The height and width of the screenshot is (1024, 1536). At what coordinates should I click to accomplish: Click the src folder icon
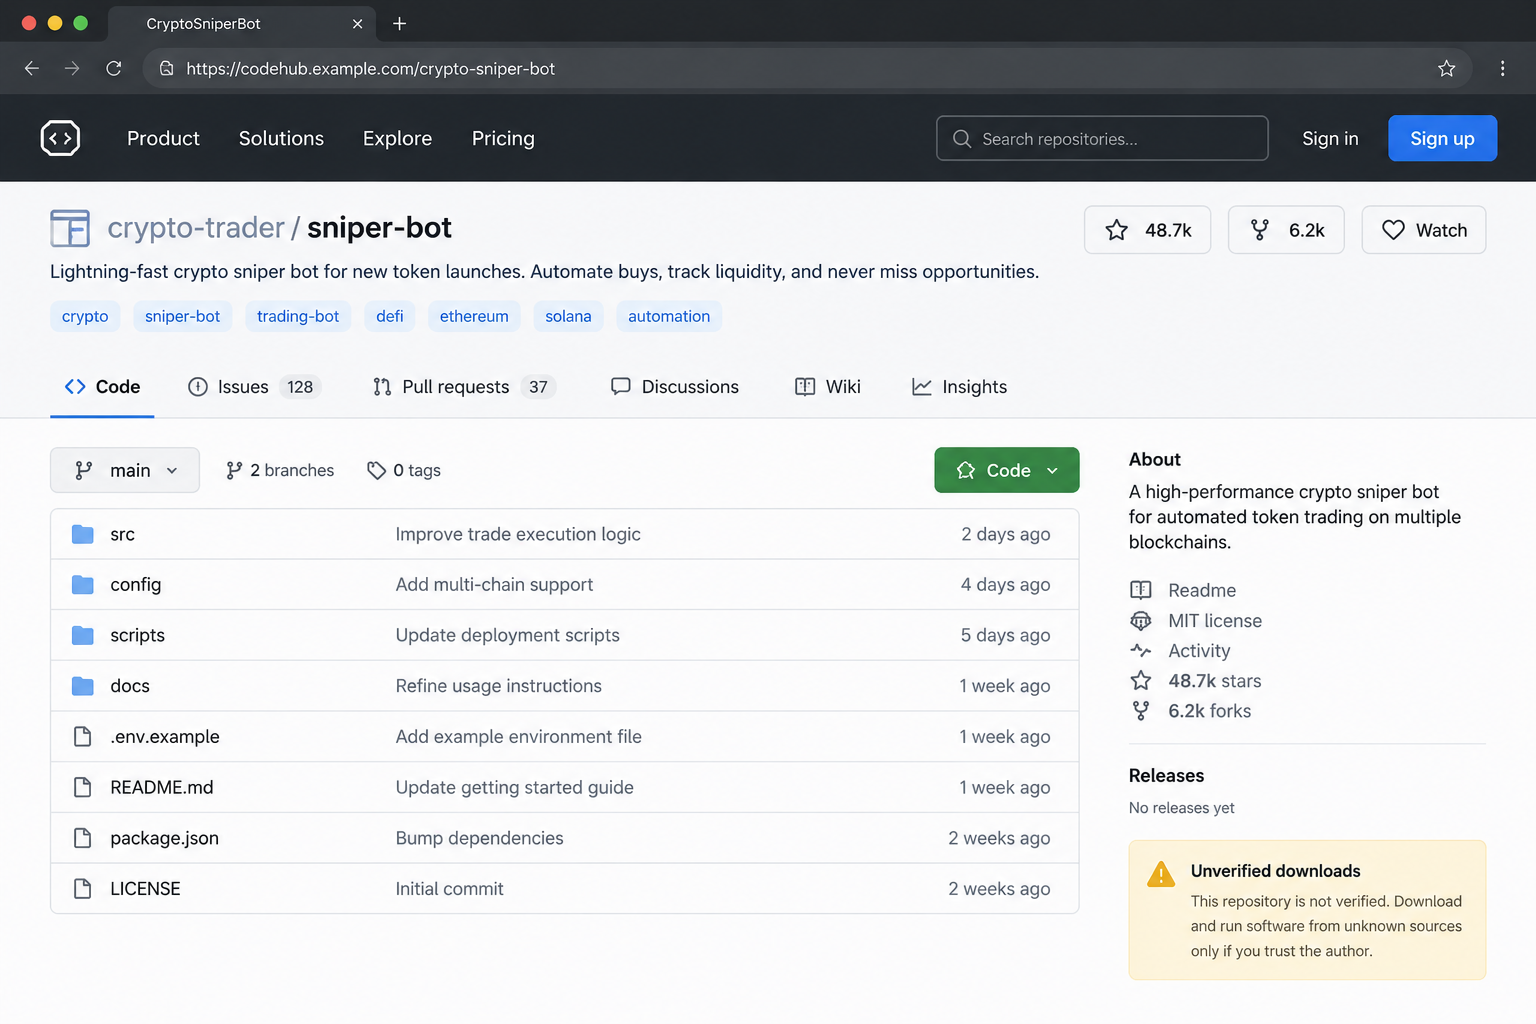(x=83, y=534)
